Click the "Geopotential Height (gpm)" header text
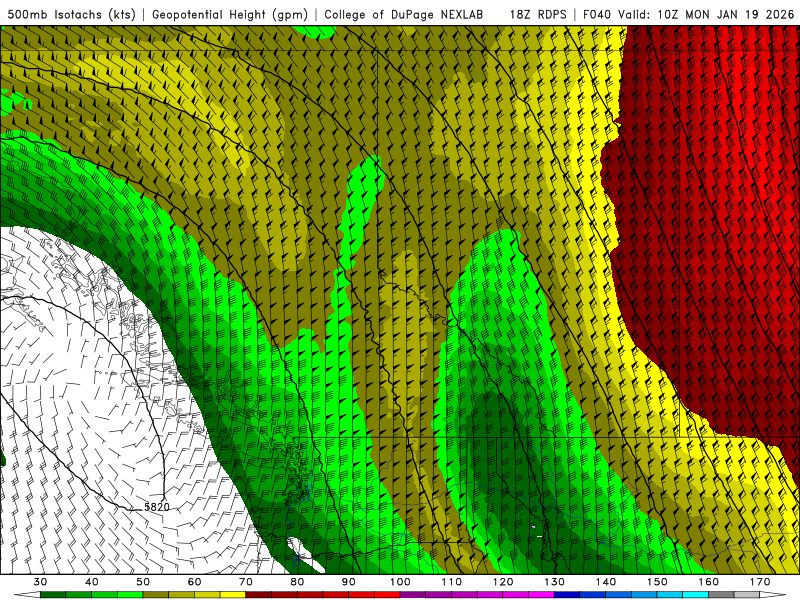Screen dimensions: 800x600 coord(230,15)
